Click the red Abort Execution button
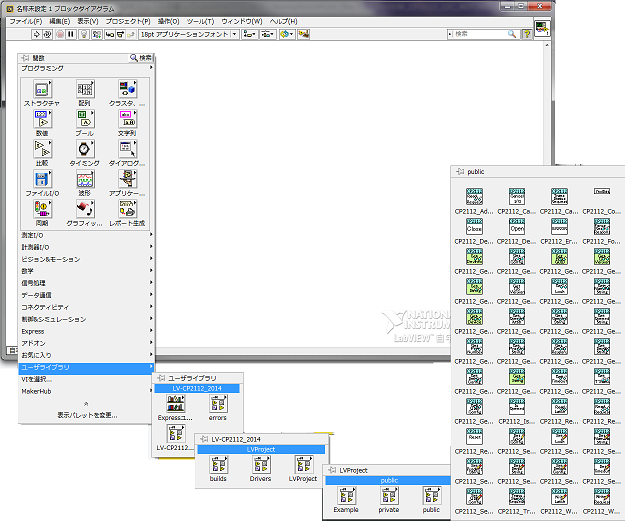This screenshot has width=625, height=521. [60, 34]
